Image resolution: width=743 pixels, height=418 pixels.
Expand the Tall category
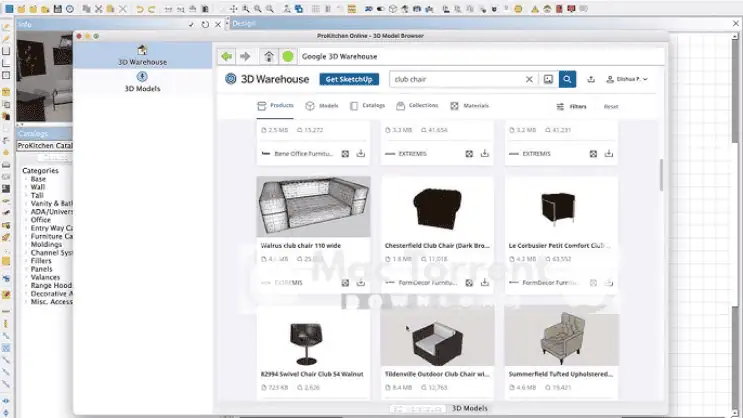[26, 195]
